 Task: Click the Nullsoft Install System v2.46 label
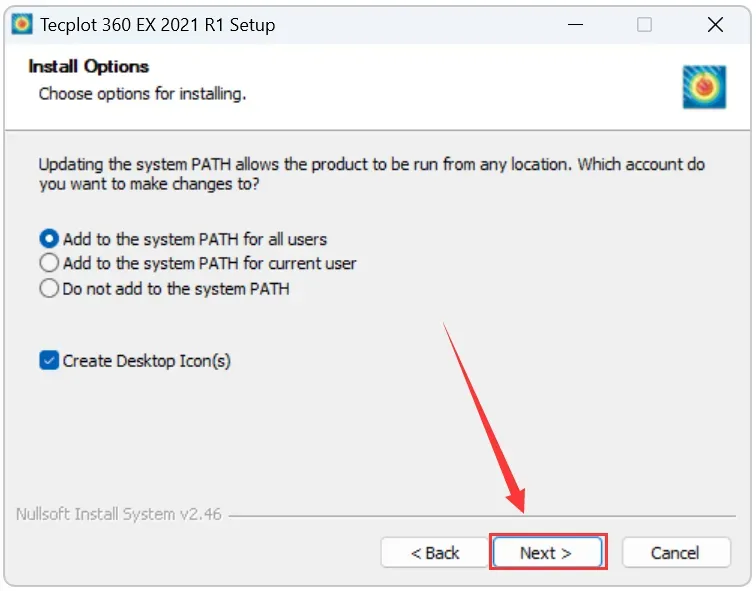click(x=119, y=514)
